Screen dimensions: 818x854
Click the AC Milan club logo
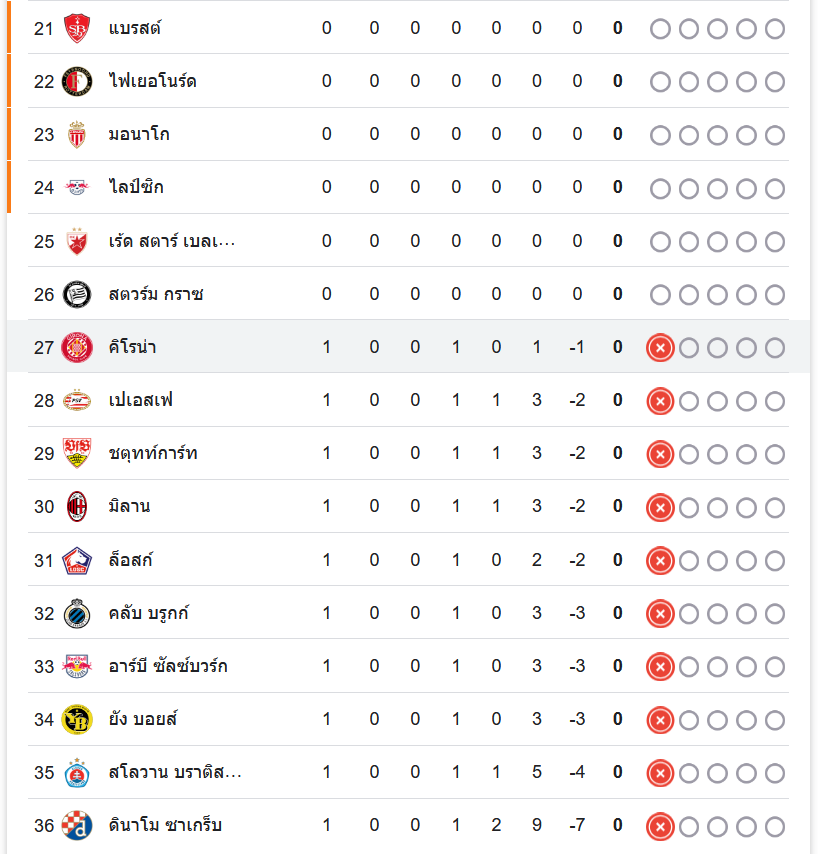click(77, 506)
